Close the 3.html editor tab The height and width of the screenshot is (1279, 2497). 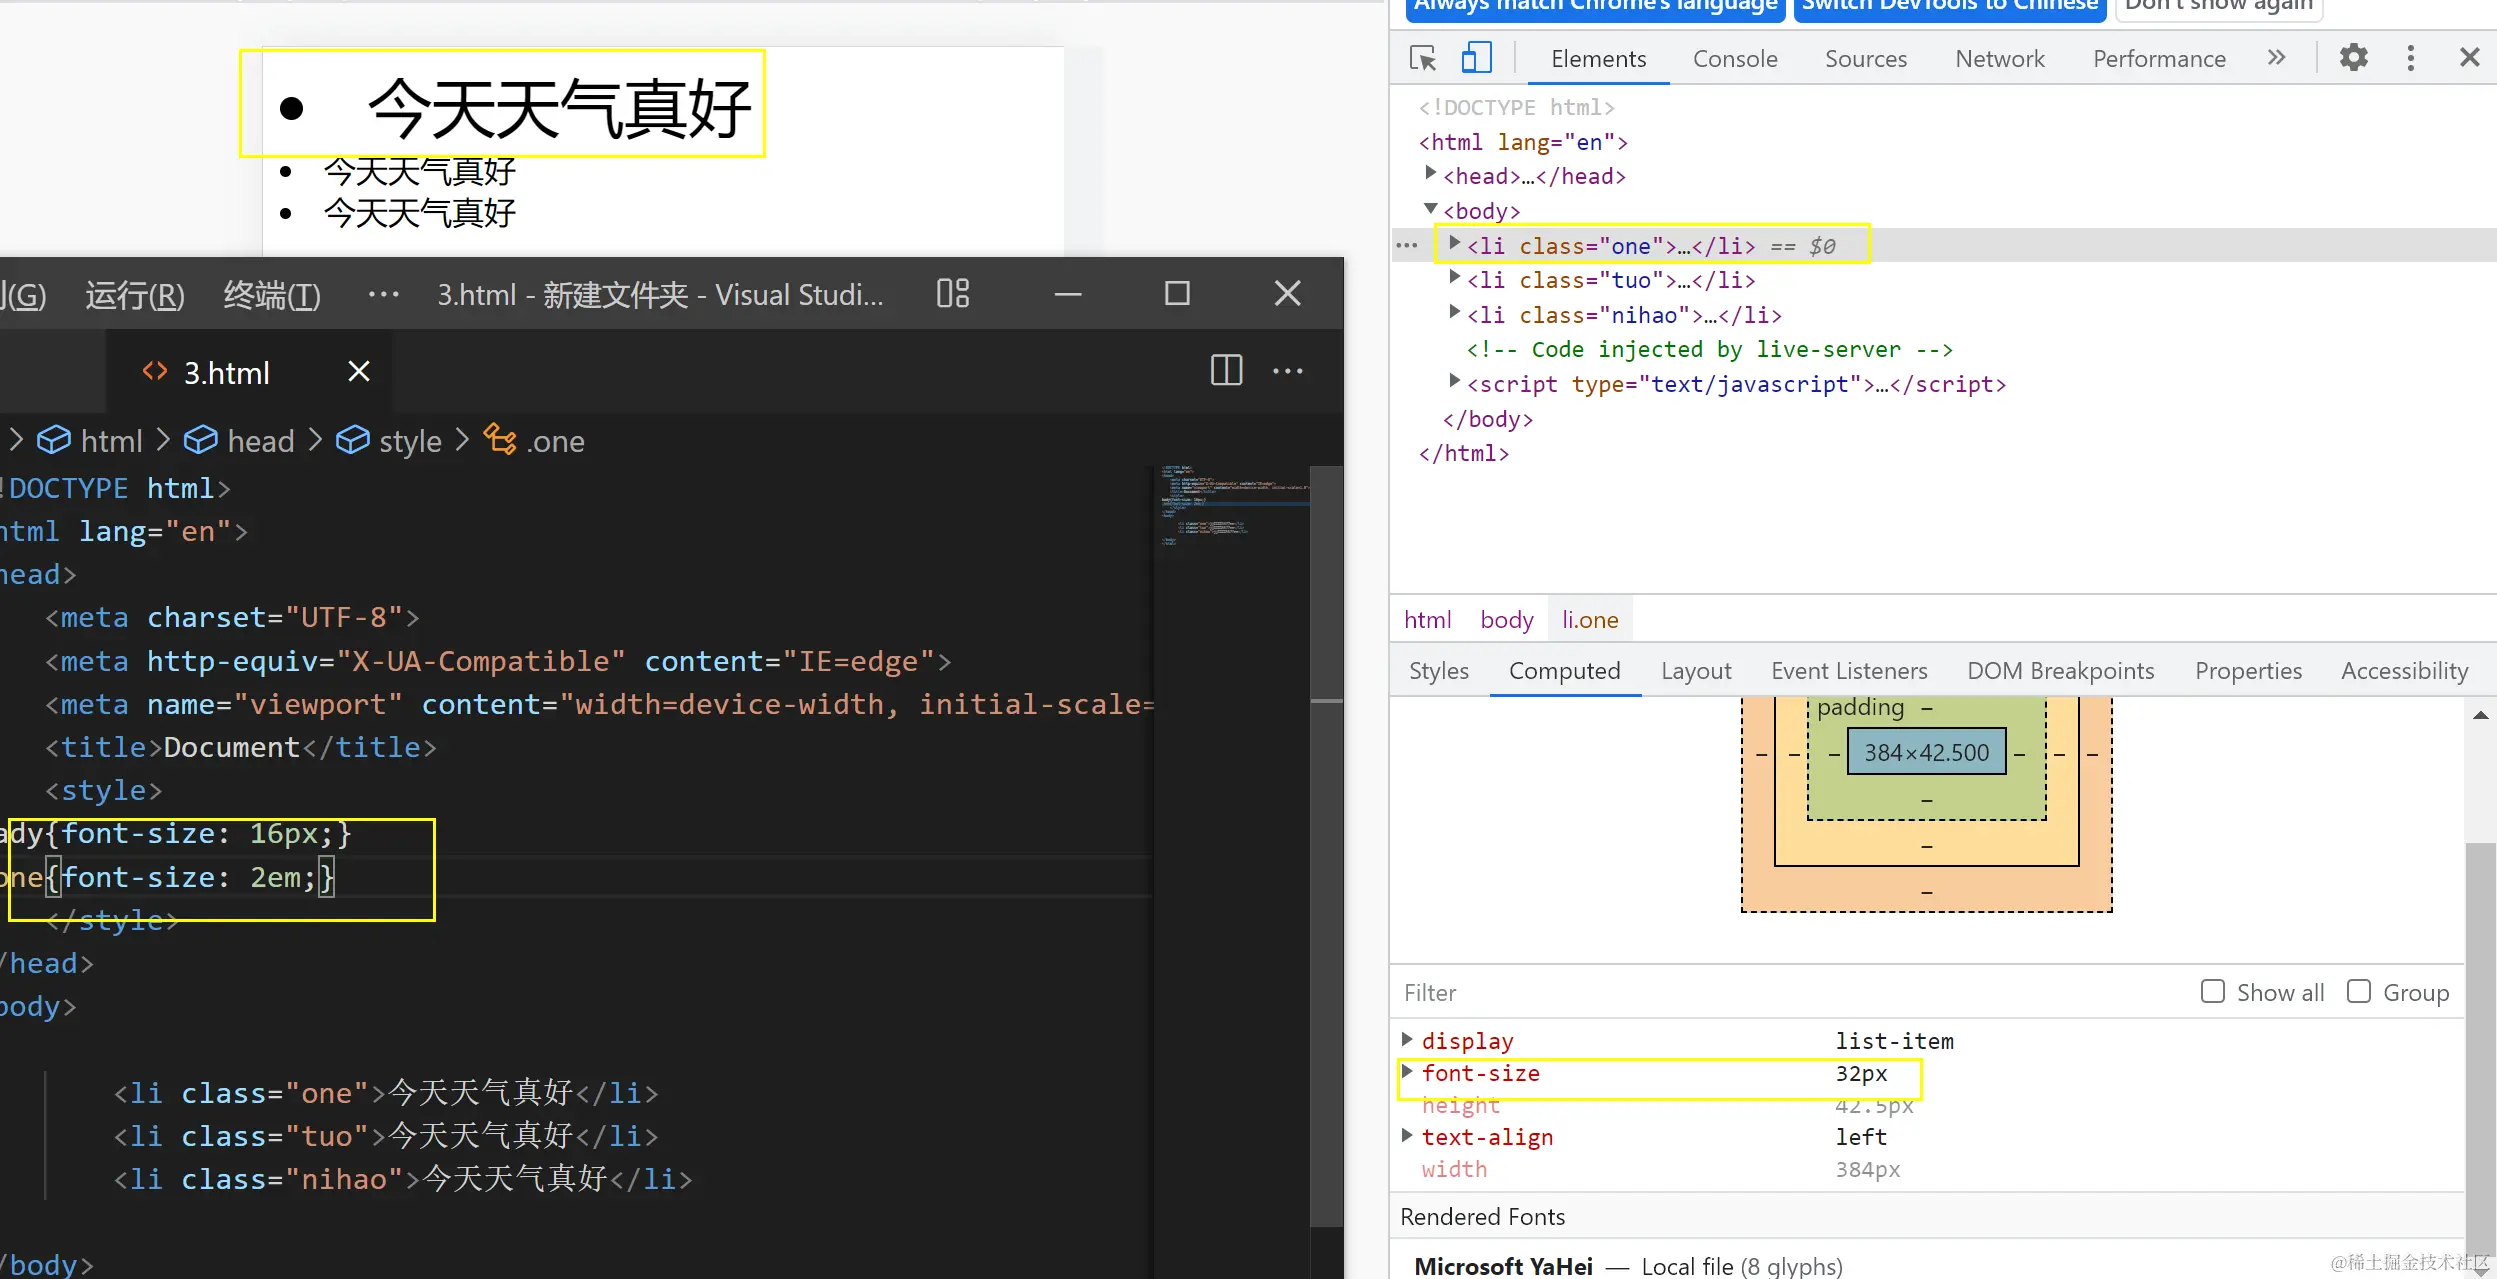pos(359,372)
